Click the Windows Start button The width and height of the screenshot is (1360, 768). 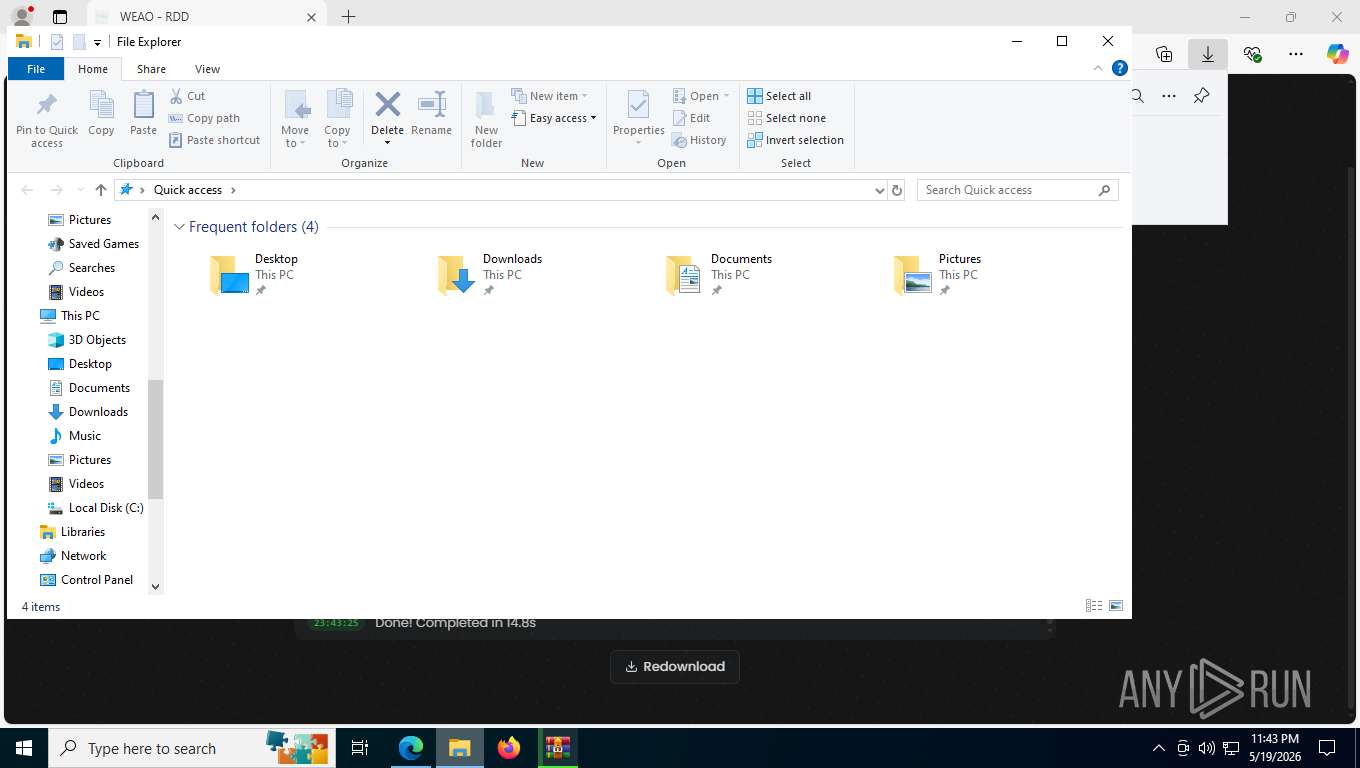click(x=24, y=748)
